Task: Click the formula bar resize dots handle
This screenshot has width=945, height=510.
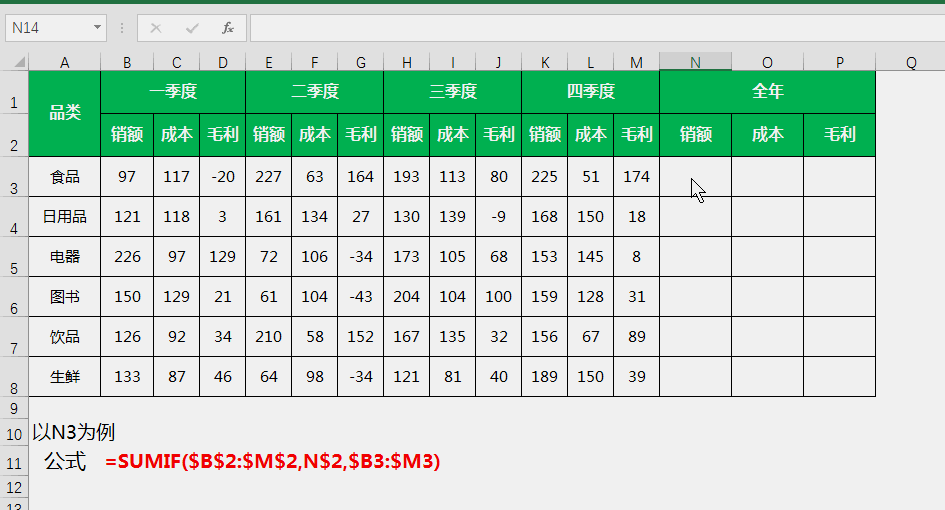Action: click(122, 28)
